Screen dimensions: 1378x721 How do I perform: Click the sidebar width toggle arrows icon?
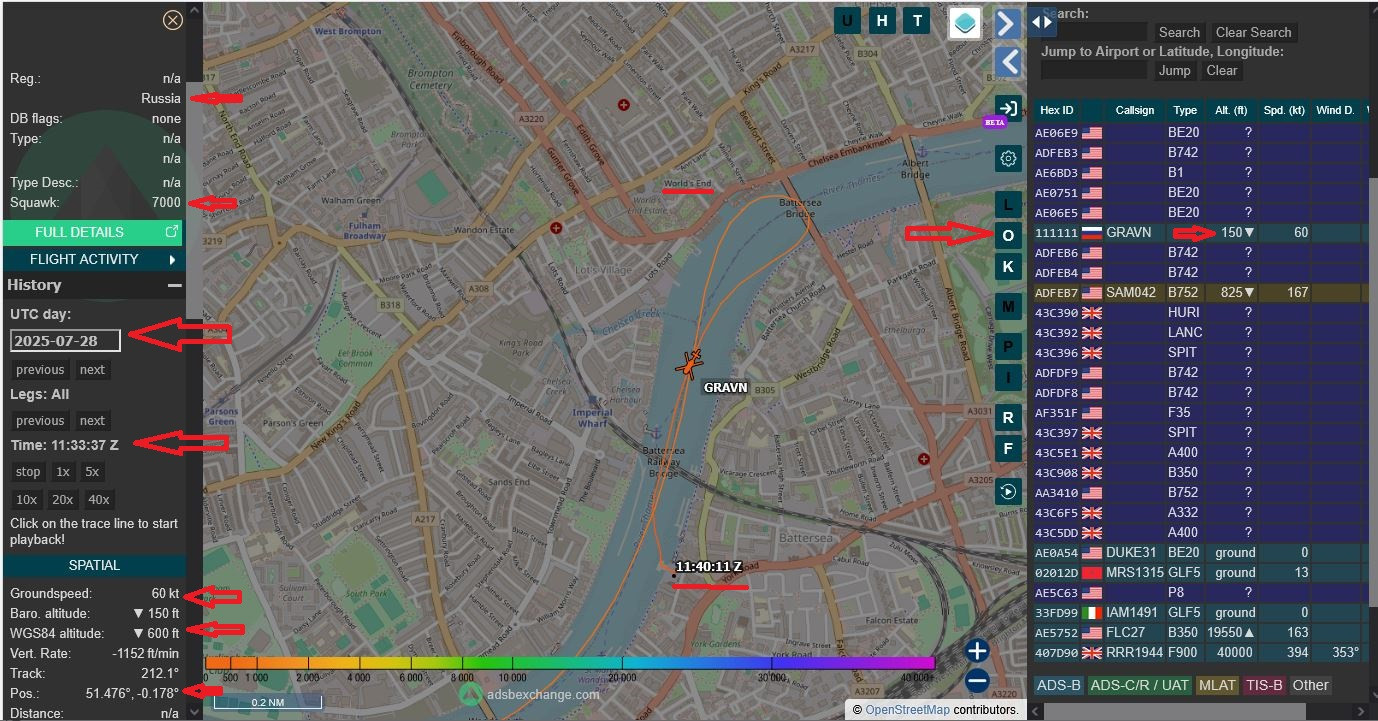pyautogui.click(x=1042, y=21)
